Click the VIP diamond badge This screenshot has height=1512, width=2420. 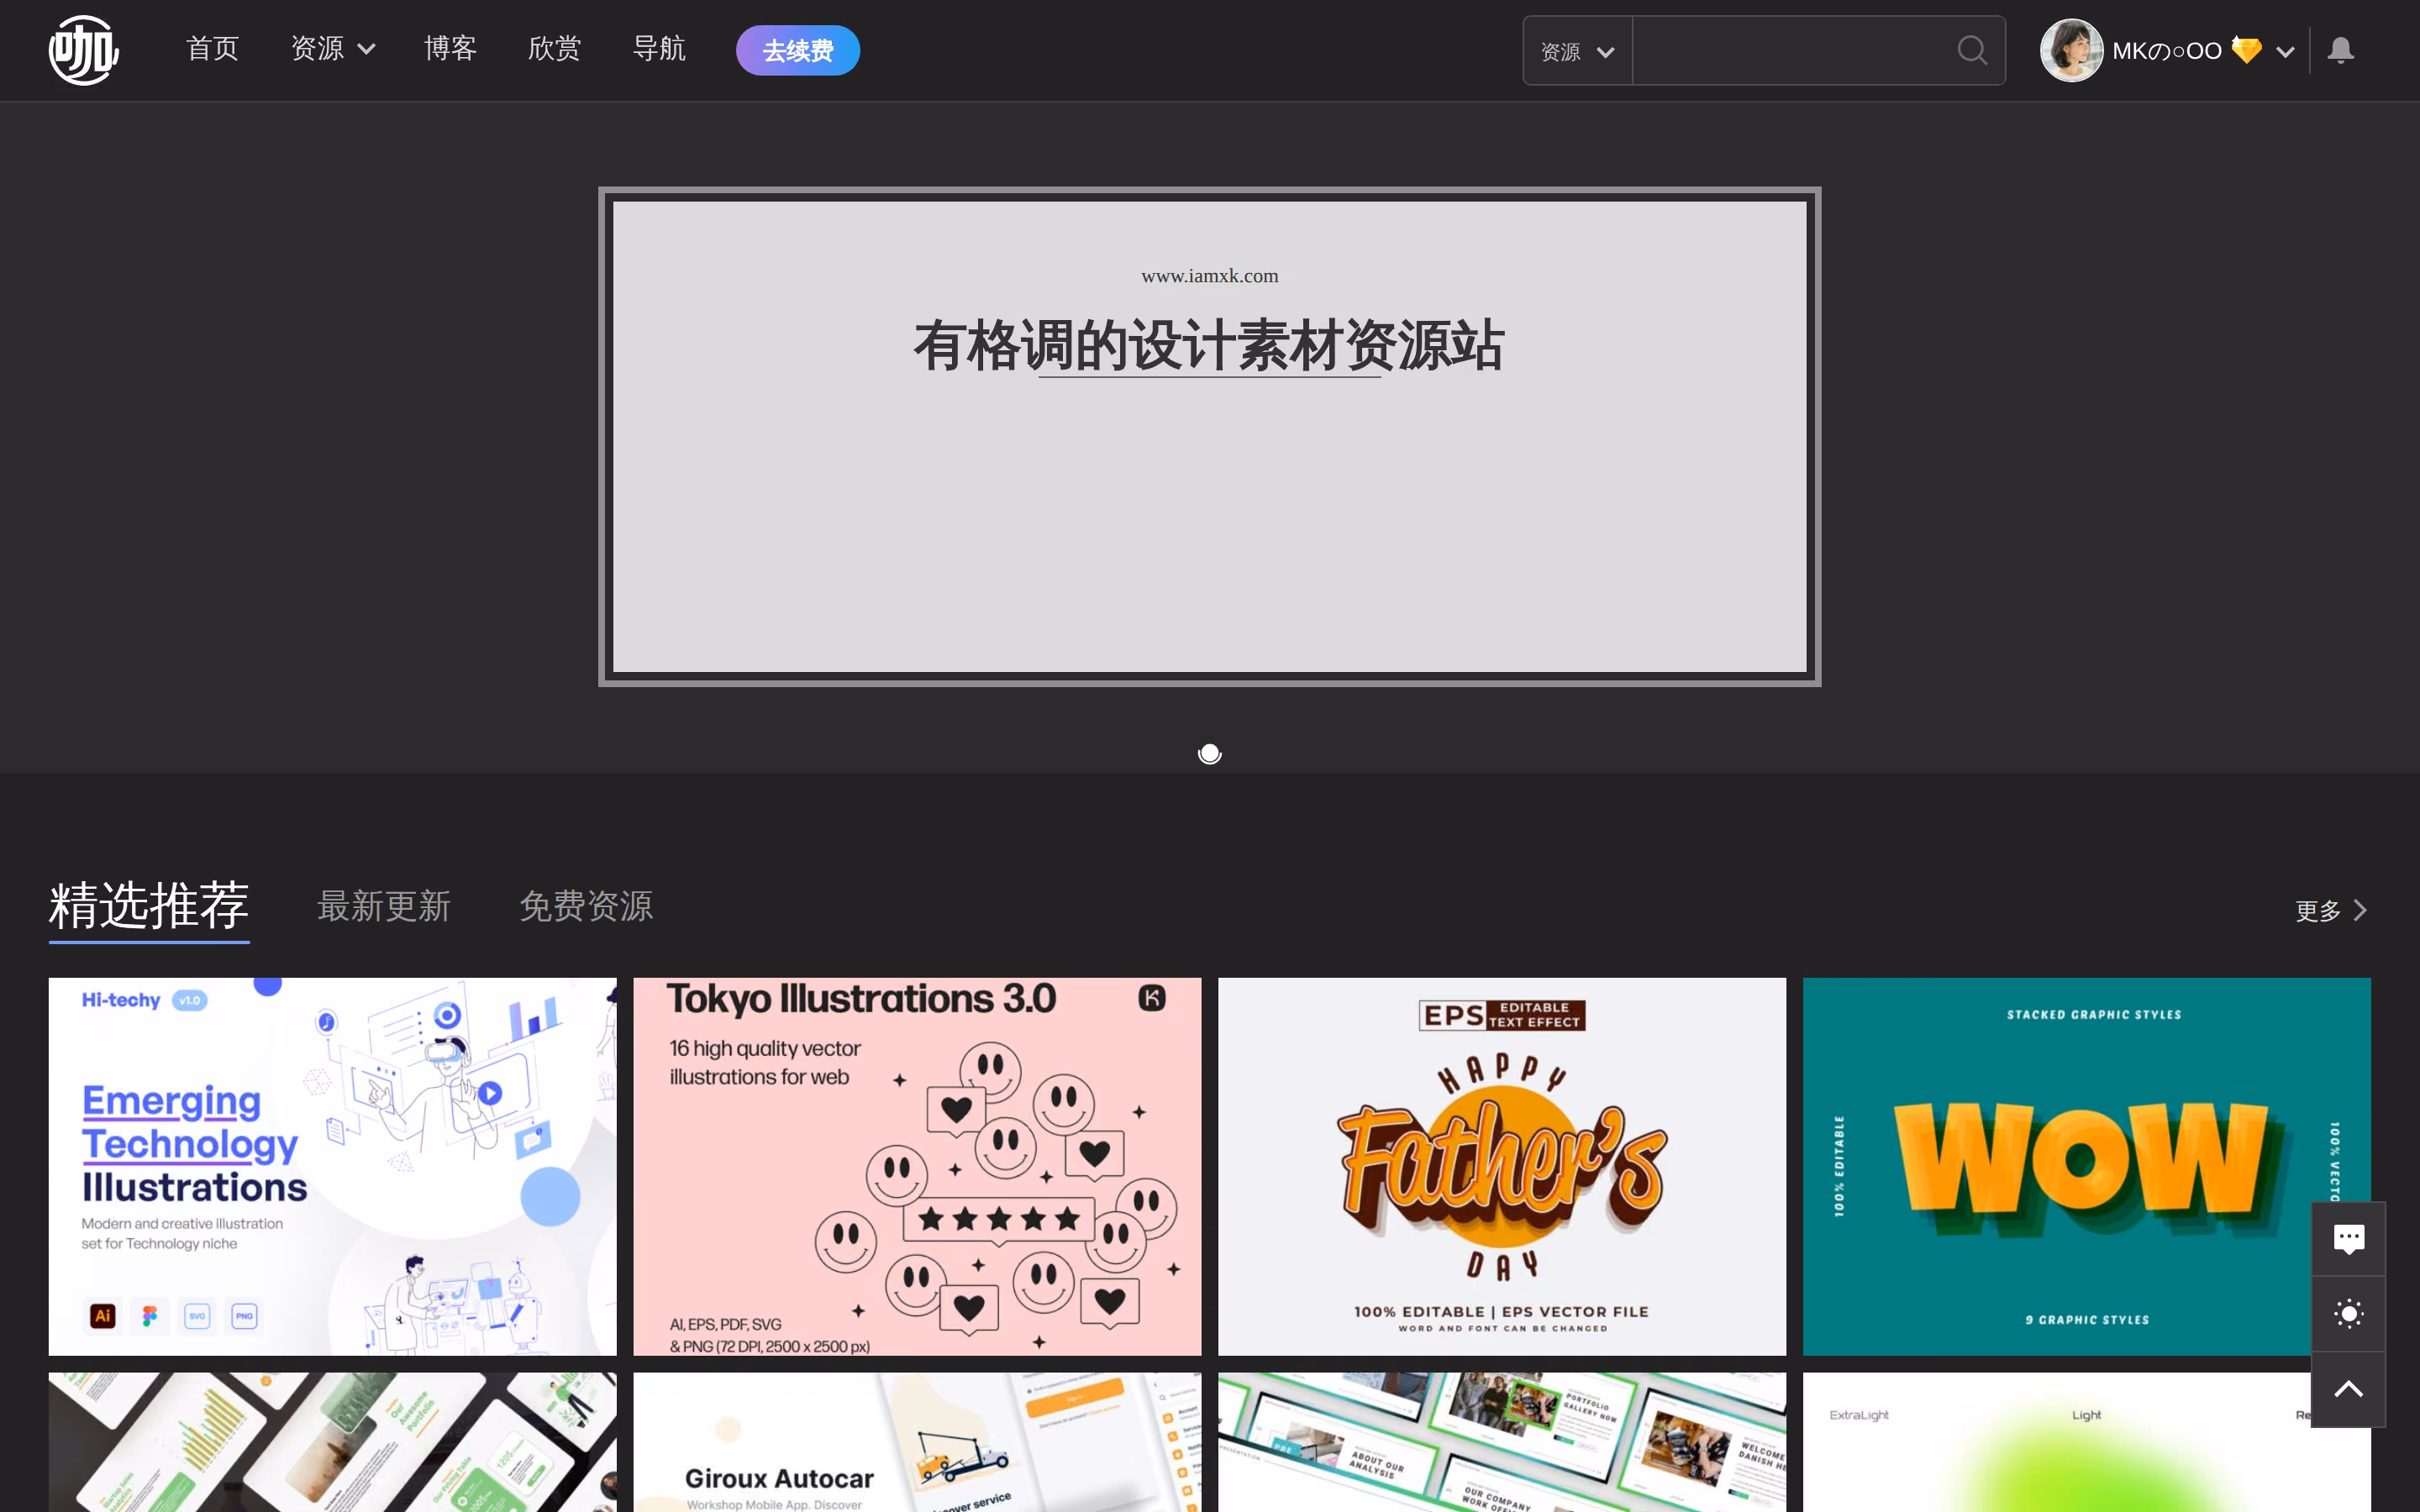(2246, 50)
